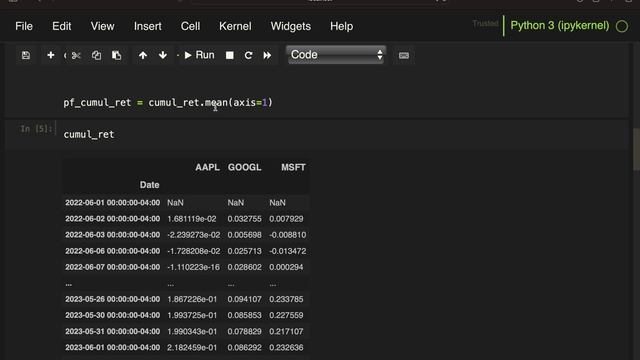The height and width of the screenshot is (360, 640).
Task: Select the 2022-06-01 row label
Action: 113,202
